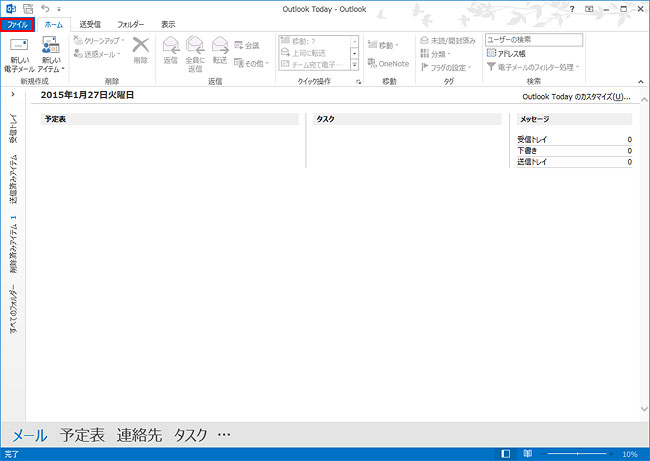
Task: Expand the folder pane chevron
Action: point(13,95)
